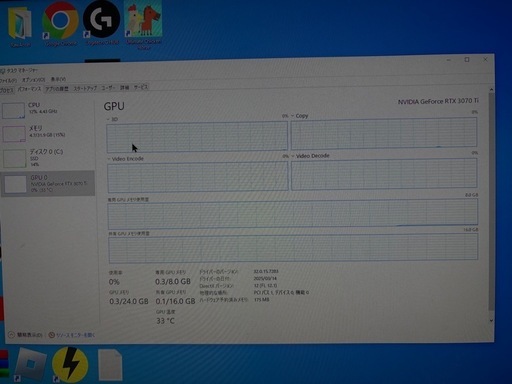Click the CPU mini graph thumbnail
Viewport: 512px width, 384px height.
pos(13,110)
